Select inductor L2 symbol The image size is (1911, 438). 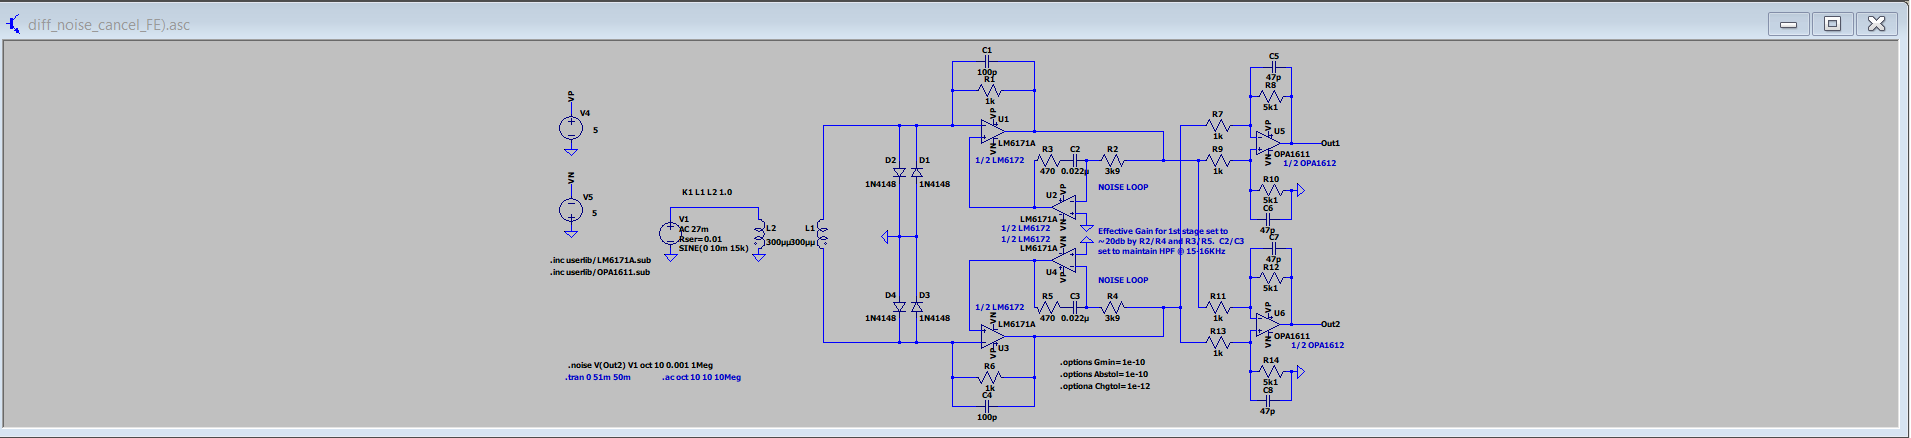[x=759, y=235]
